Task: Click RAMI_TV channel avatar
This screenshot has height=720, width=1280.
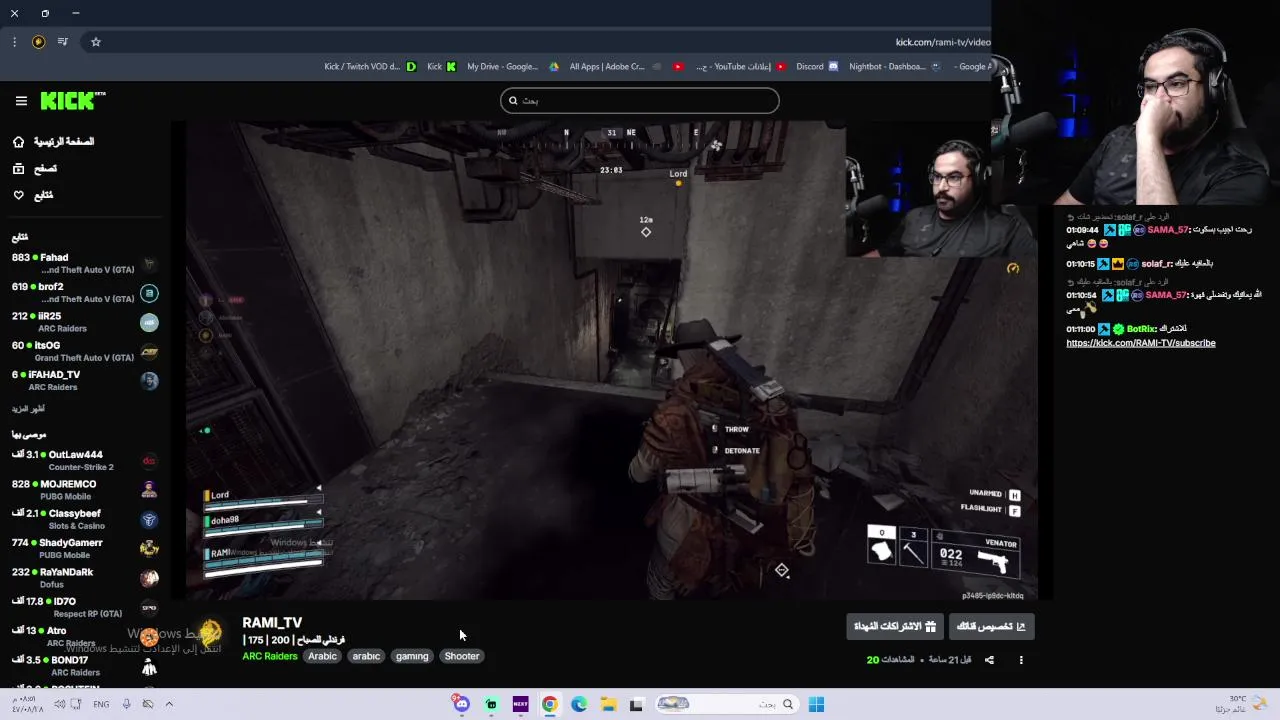Action: (210, 633)
